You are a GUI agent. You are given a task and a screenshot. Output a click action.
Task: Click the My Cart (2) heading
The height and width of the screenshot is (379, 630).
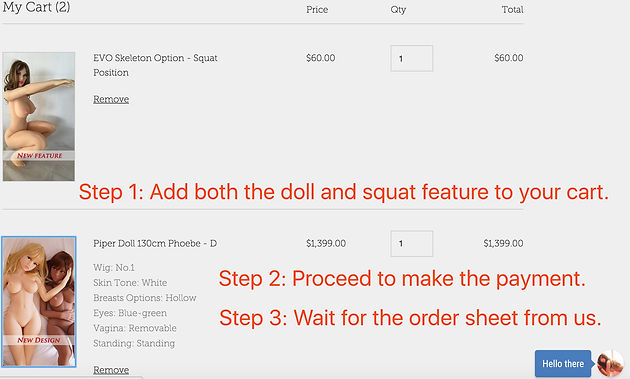tap(36, 7)
